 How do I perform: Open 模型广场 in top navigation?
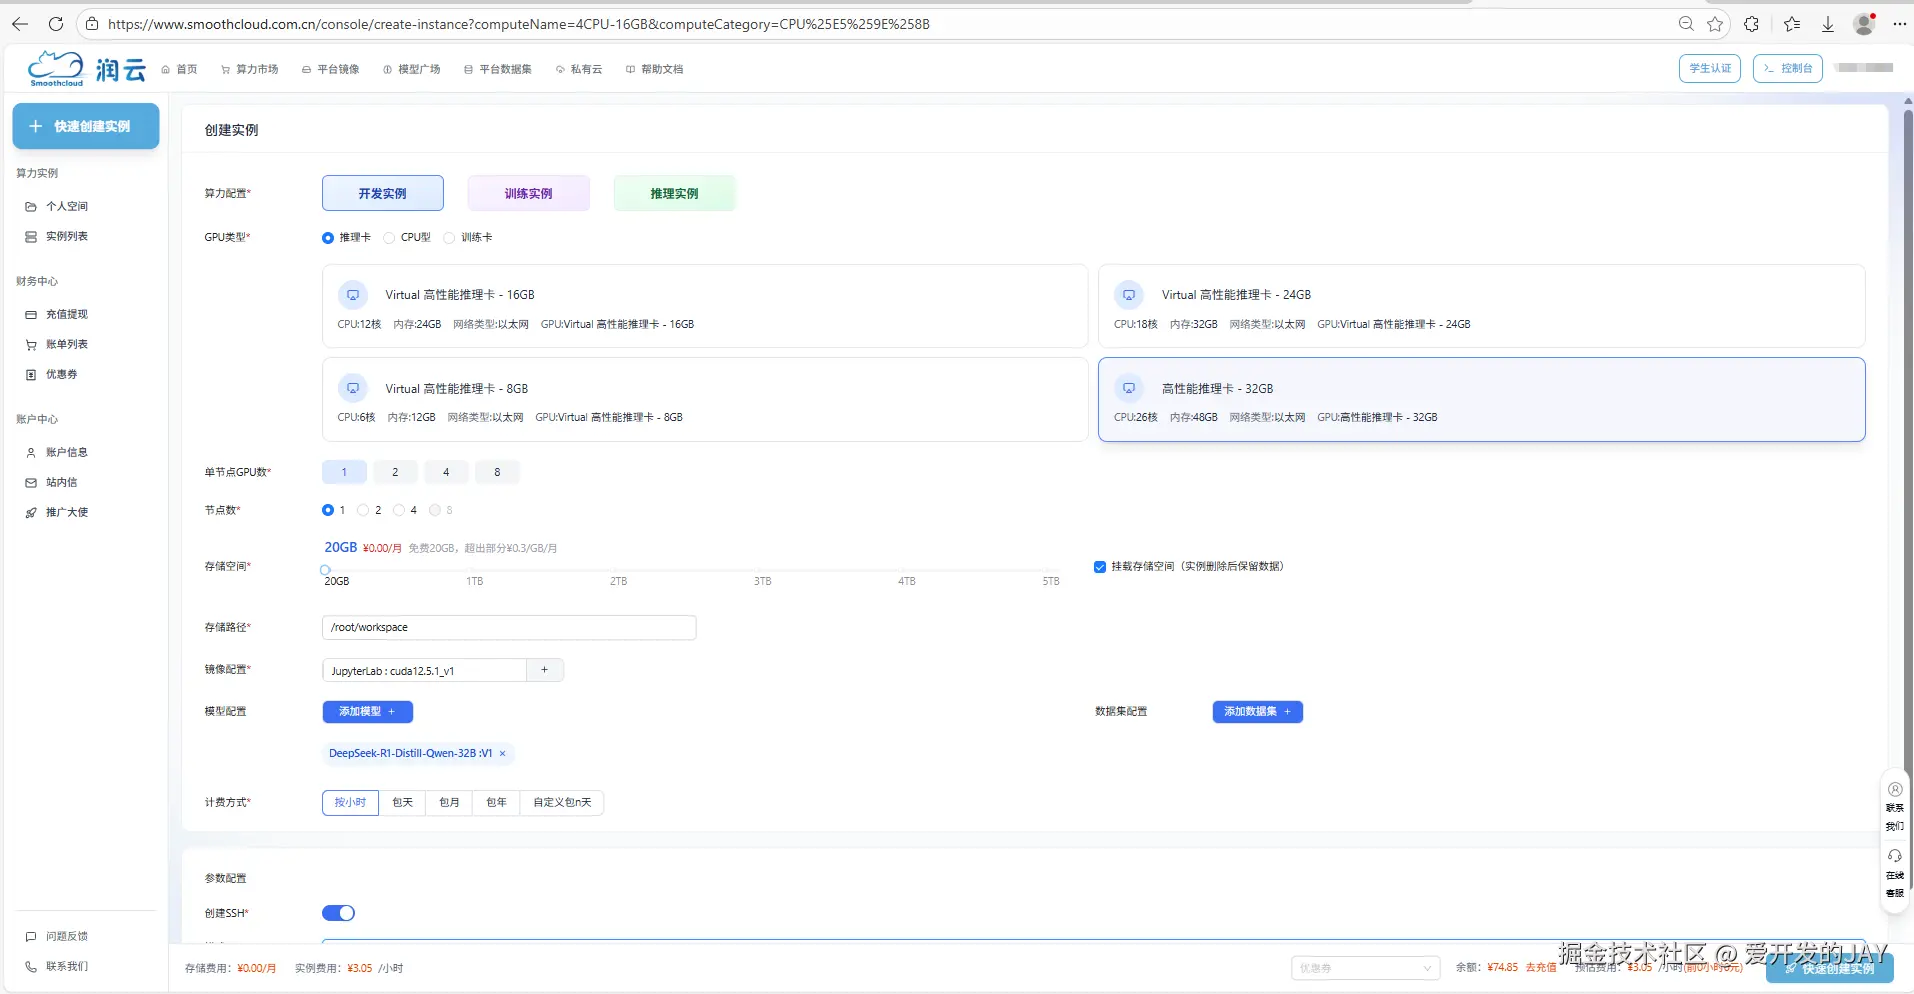pyautogui.click(x=411, y=69)
